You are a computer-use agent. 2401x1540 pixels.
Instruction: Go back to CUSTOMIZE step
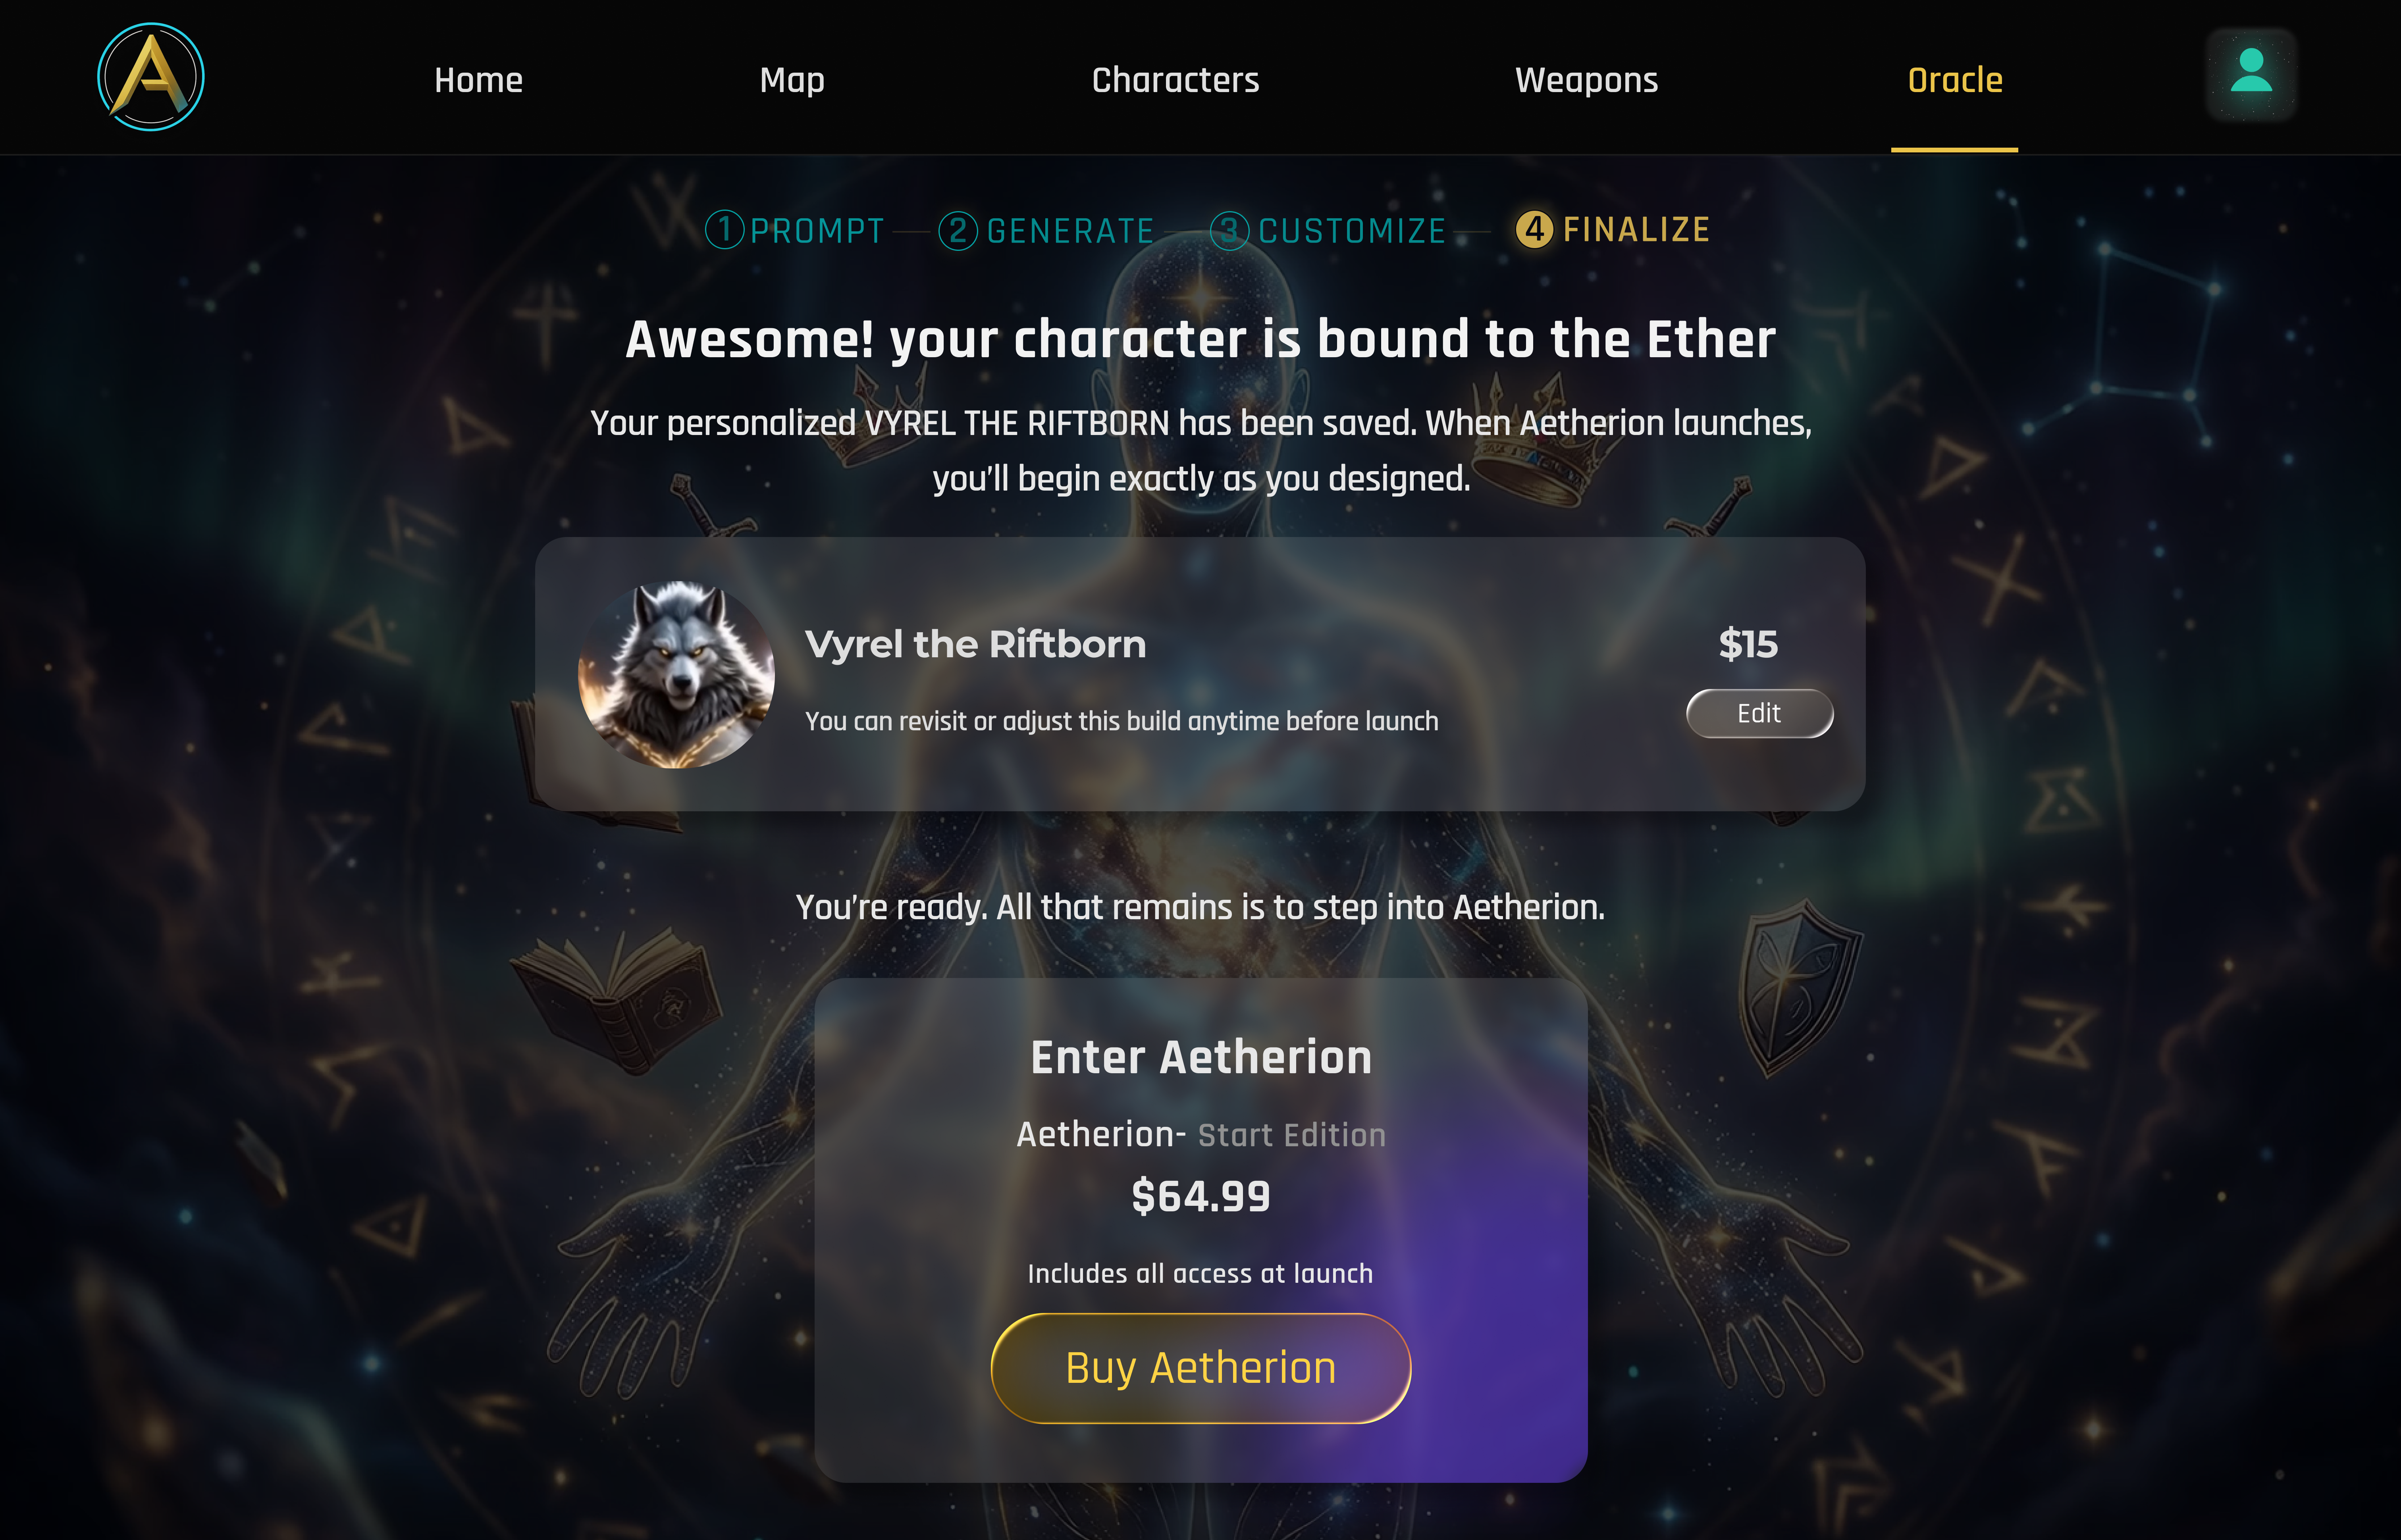click(1352, 231)
